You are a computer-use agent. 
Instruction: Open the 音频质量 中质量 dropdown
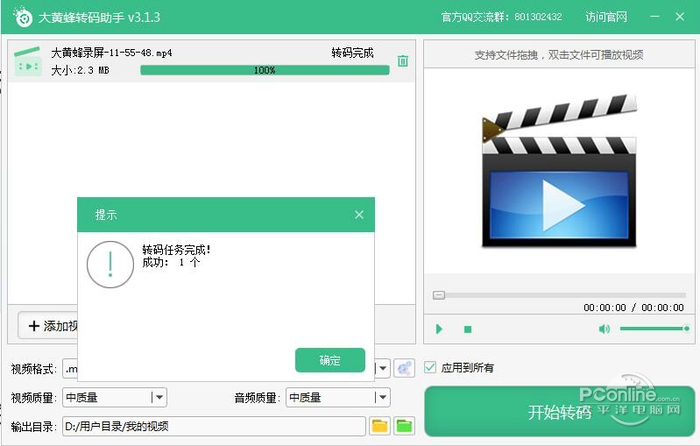pos(338,397)
